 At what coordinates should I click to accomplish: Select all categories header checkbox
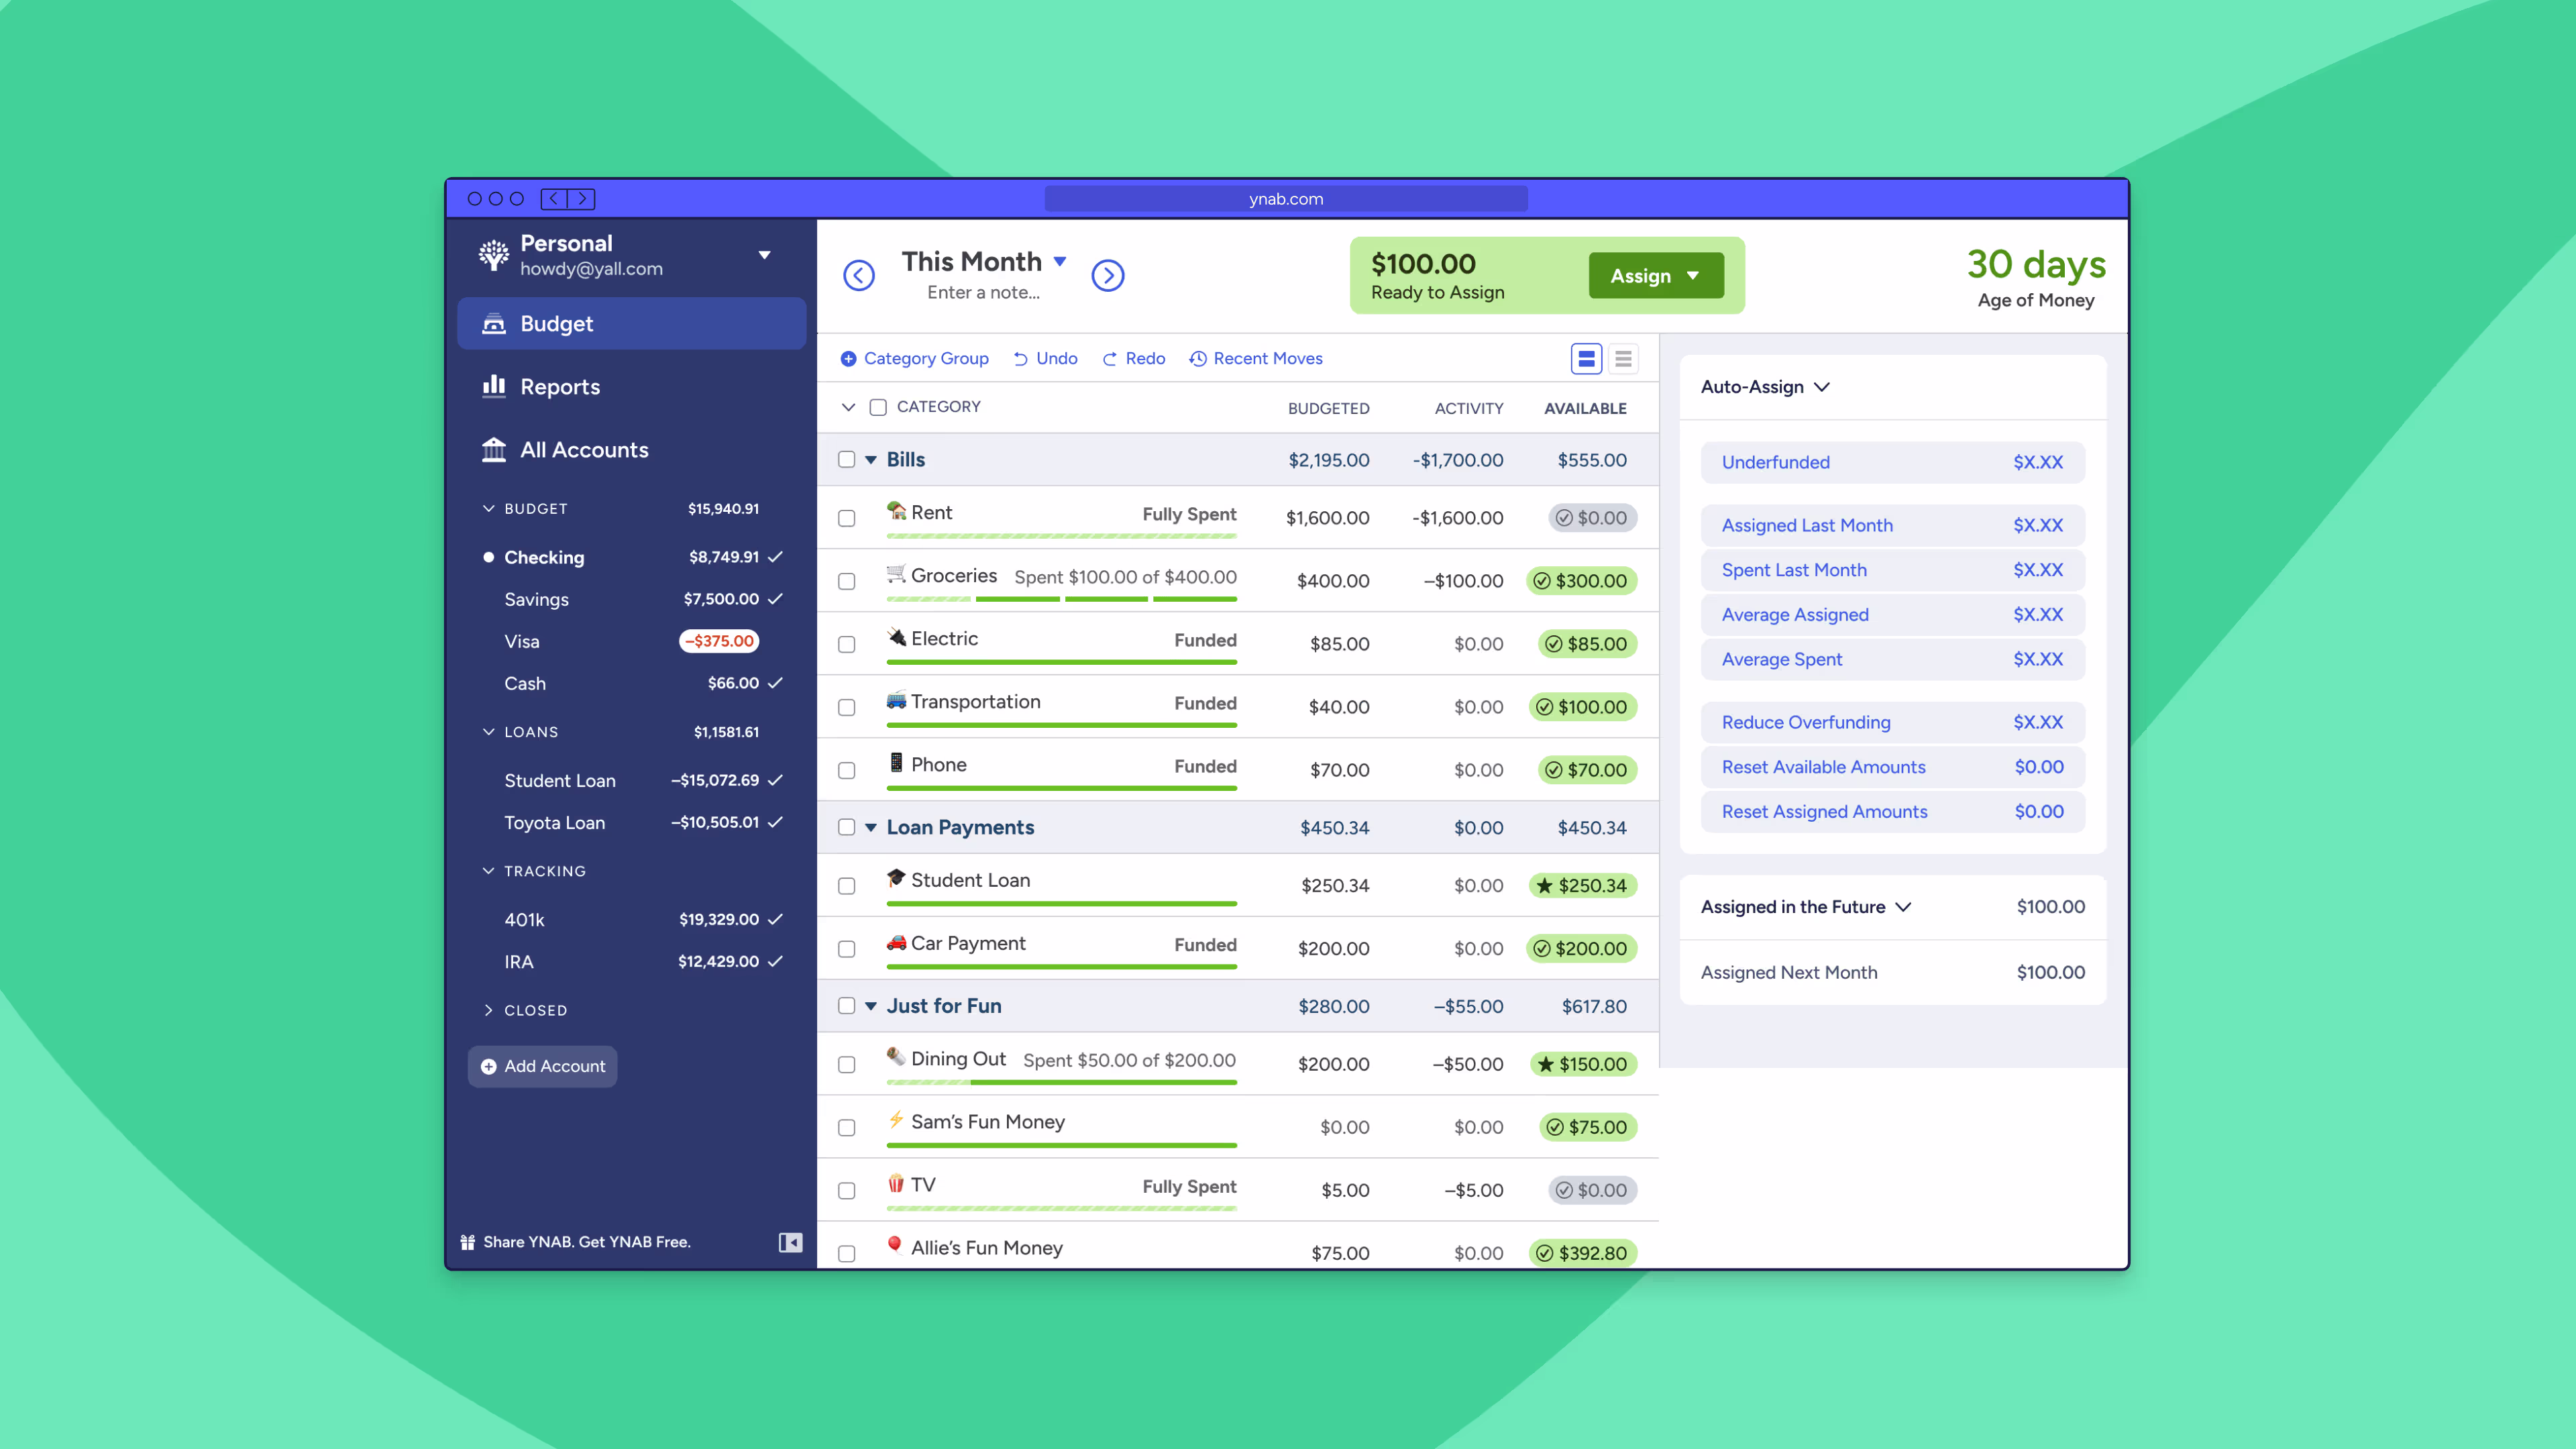click(878, 407)
